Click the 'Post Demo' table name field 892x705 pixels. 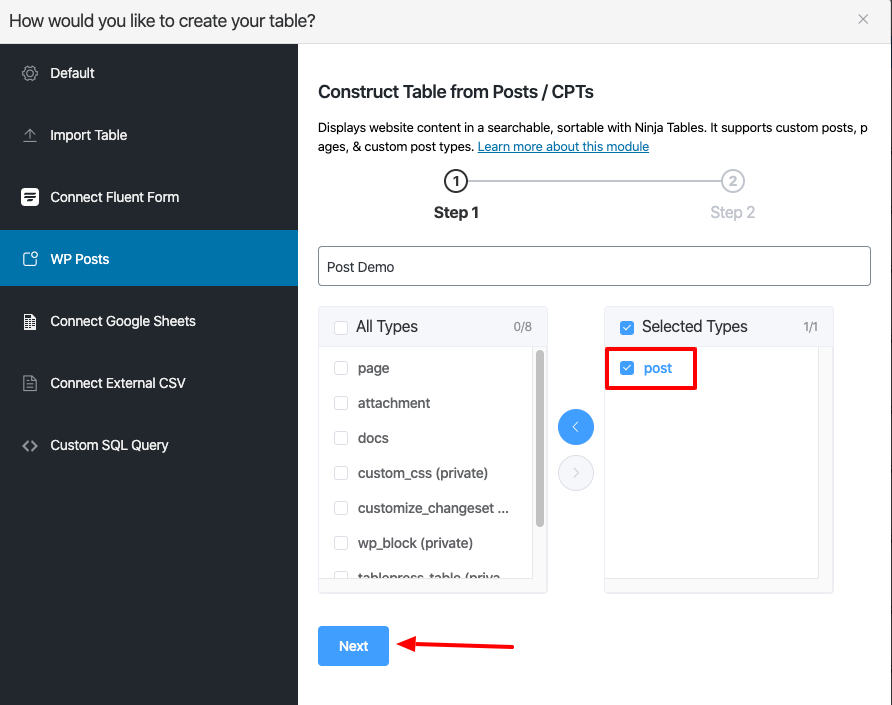pos(594,267)
